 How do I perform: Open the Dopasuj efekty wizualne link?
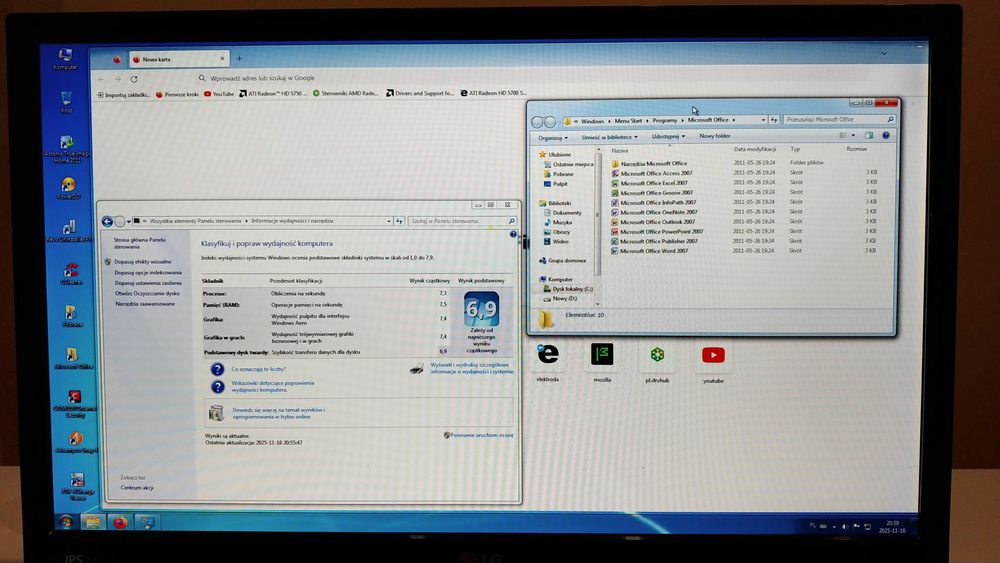point(143,261)
